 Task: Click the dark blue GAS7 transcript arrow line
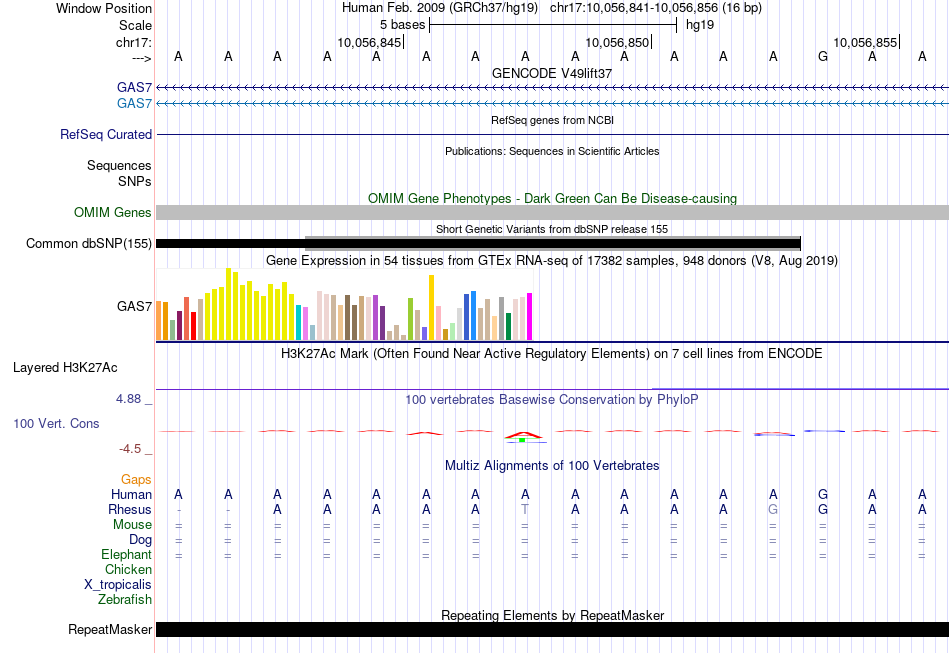552,88
